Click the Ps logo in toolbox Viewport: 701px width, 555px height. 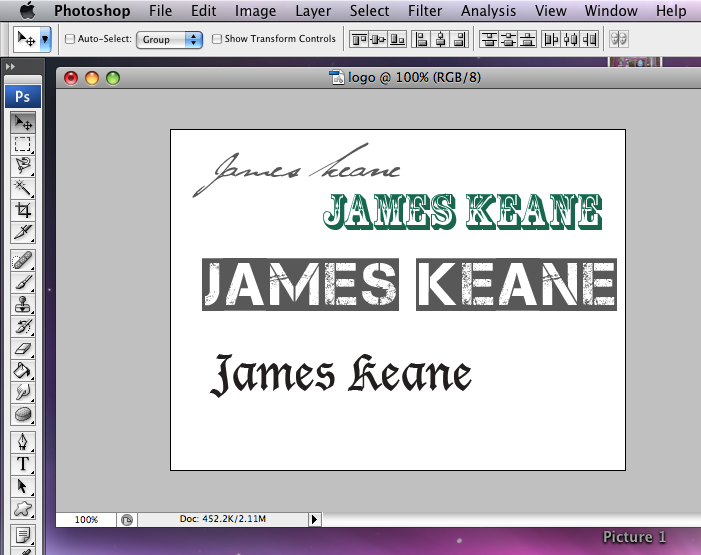23,97
